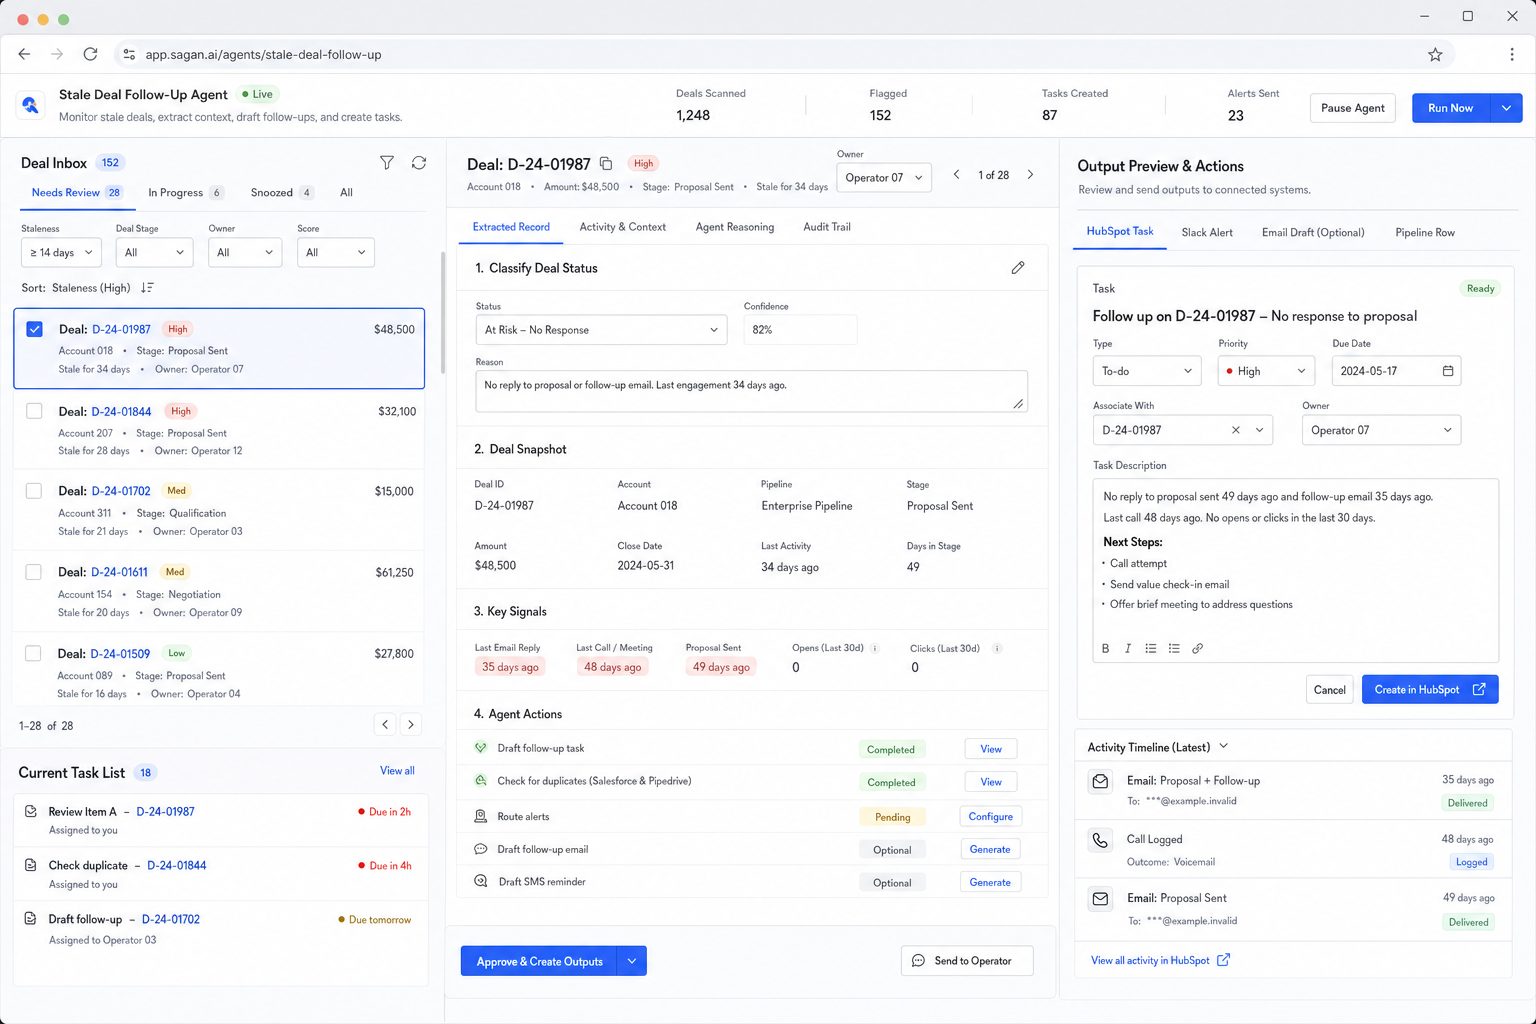The width and height of the screenshot is (1536, 1024).
Task: Go to previous inbox page
Action: (385, 725)
